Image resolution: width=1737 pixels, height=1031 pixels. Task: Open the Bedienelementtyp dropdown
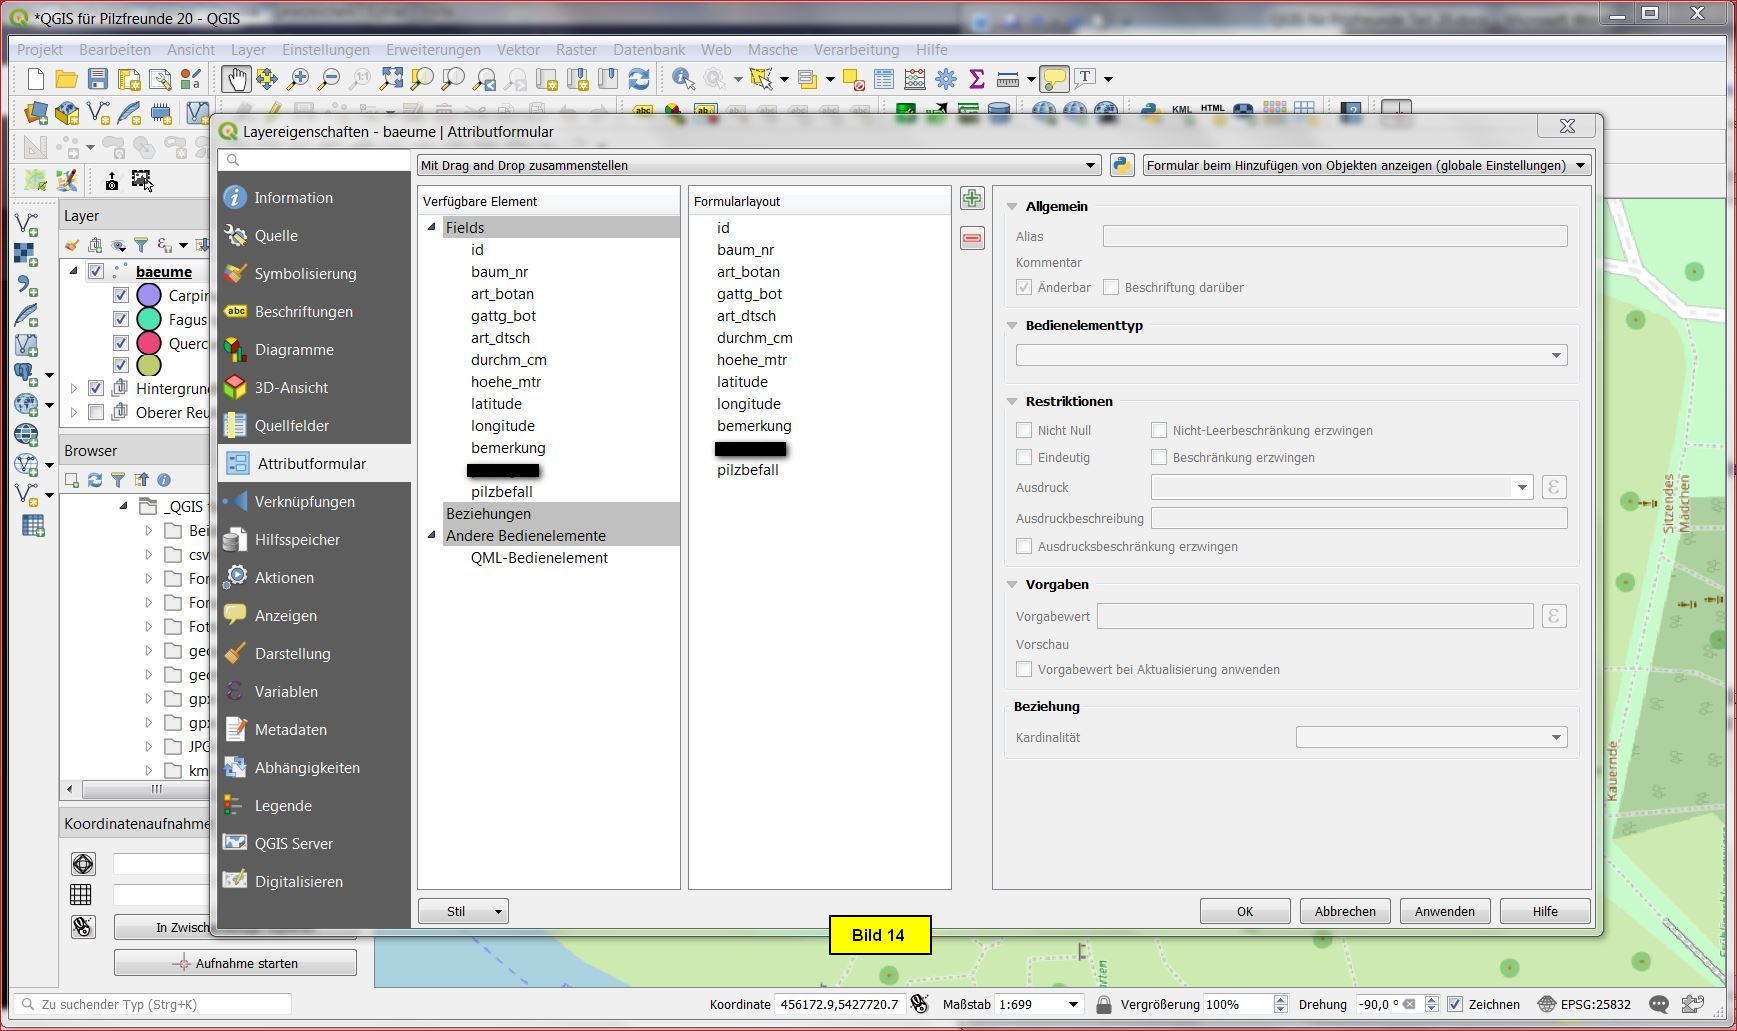tap(1290, 355)
